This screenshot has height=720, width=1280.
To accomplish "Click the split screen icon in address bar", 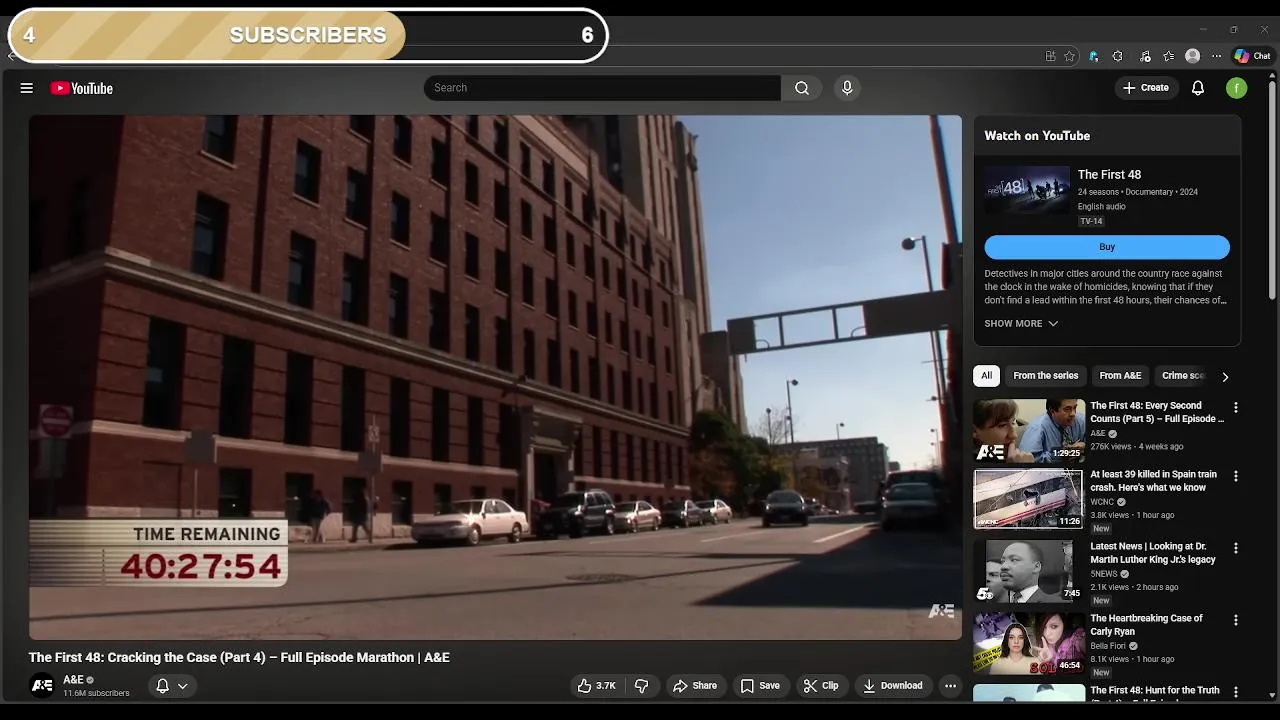I will (1050, 56).
